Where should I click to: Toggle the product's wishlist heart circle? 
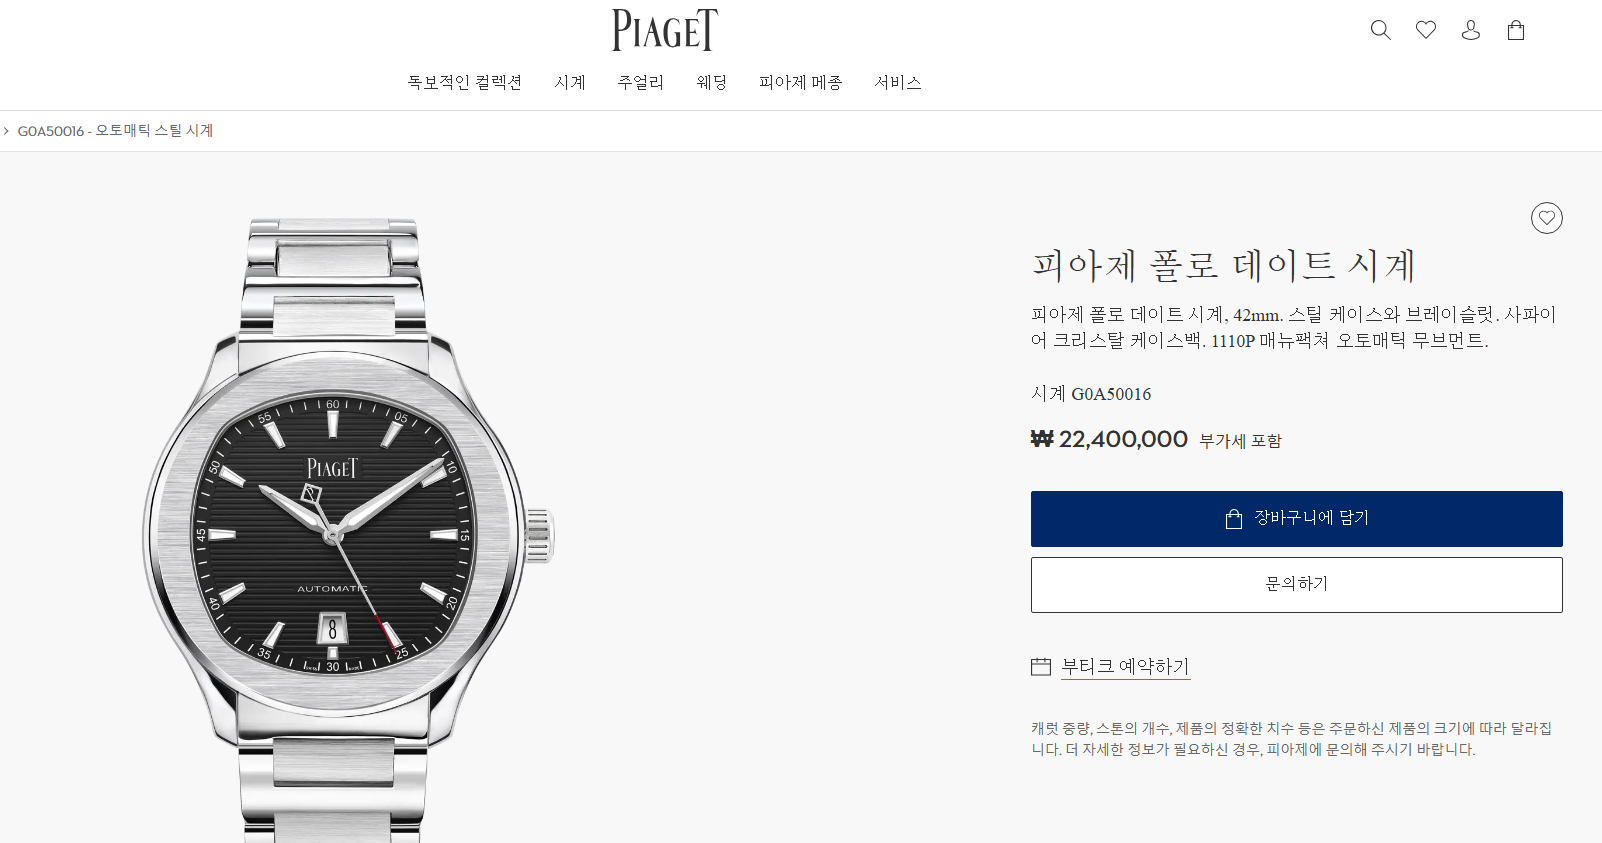coord(1547,218)
